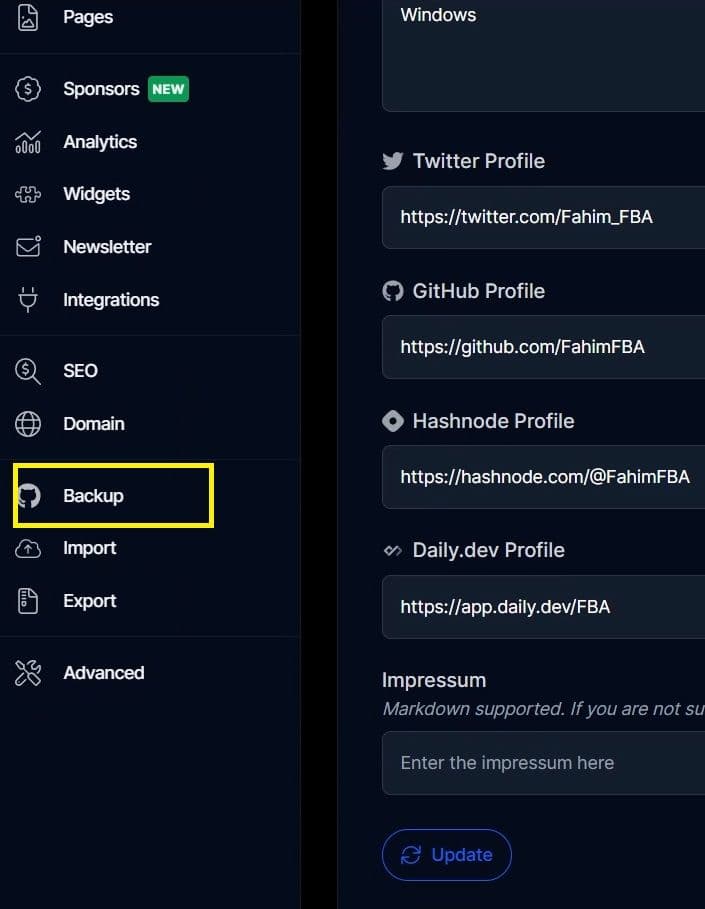Click the Advanced tools icon
The image size is (705, 909).
28,673
